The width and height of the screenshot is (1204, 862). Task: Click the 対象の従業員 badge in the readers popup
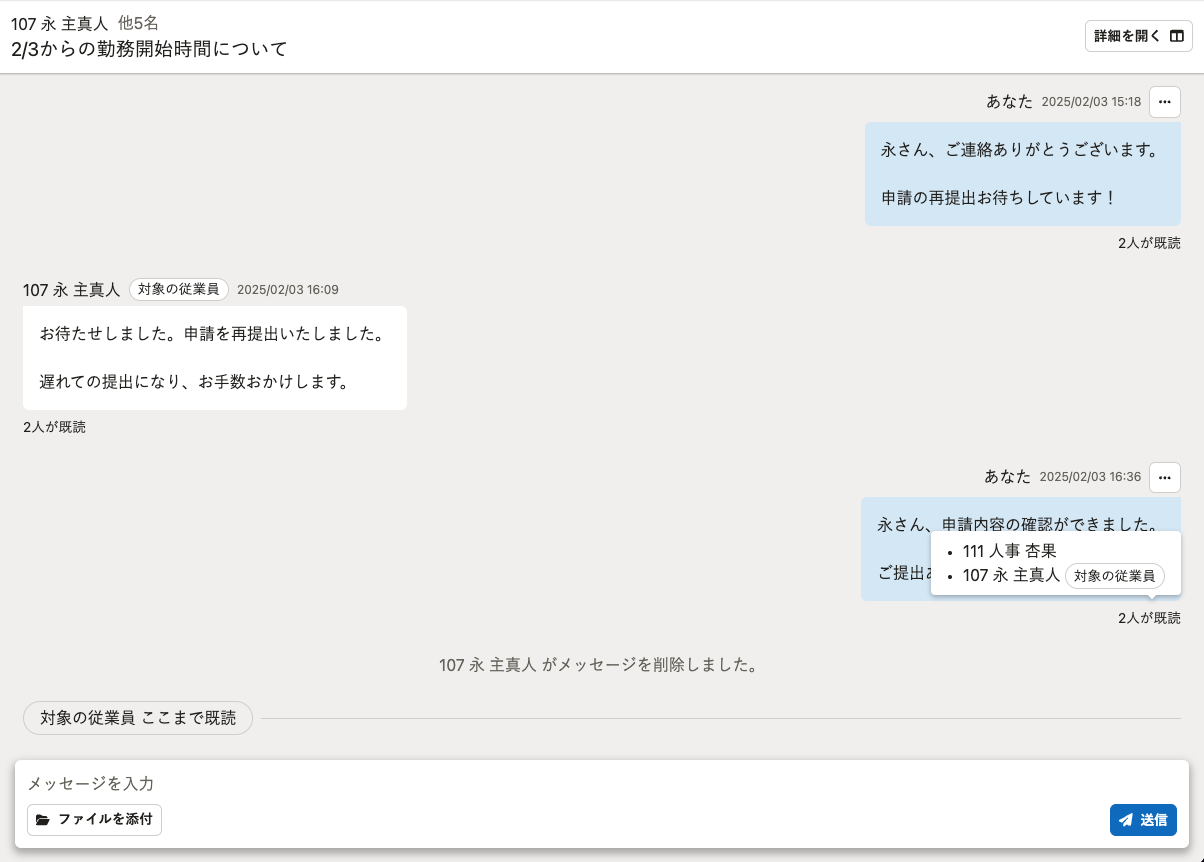[1114, 576]
